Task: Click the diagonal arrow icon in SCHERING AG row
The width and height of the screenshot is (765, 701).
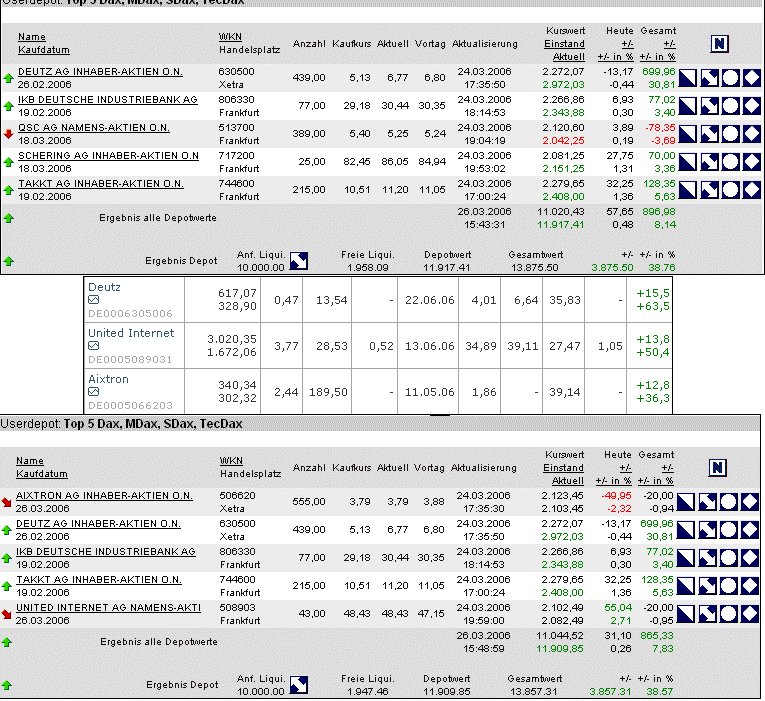Action: (709, 162)
